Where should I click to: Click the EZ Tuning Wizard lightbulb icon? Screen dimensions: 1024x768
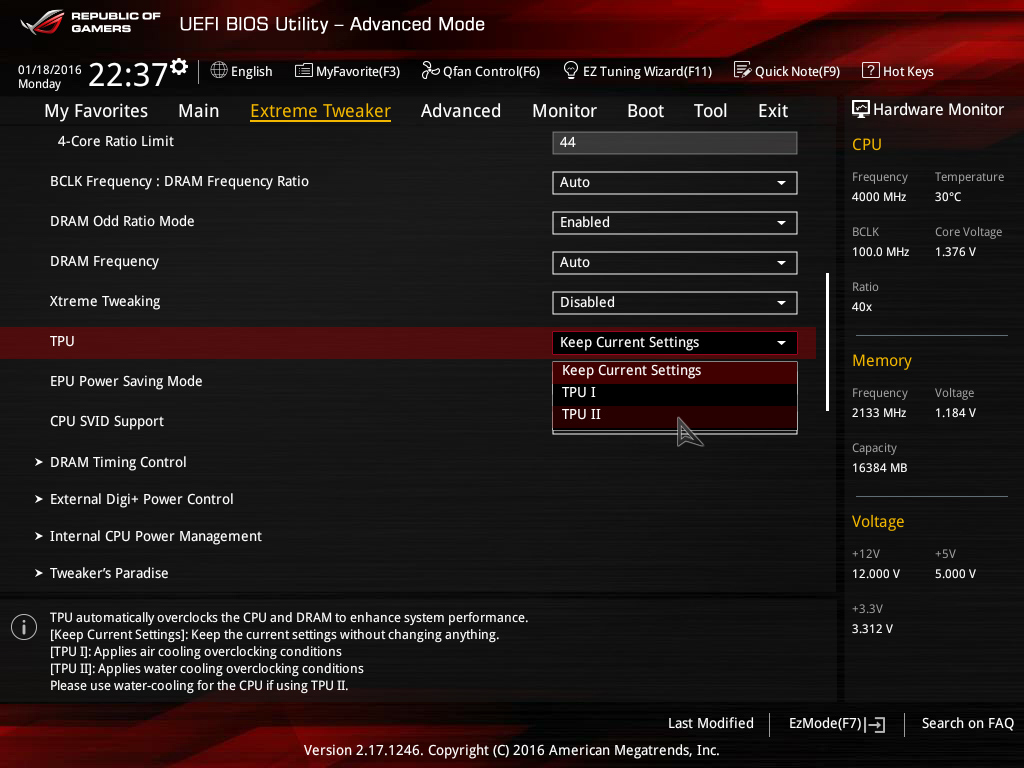[570, 70]
